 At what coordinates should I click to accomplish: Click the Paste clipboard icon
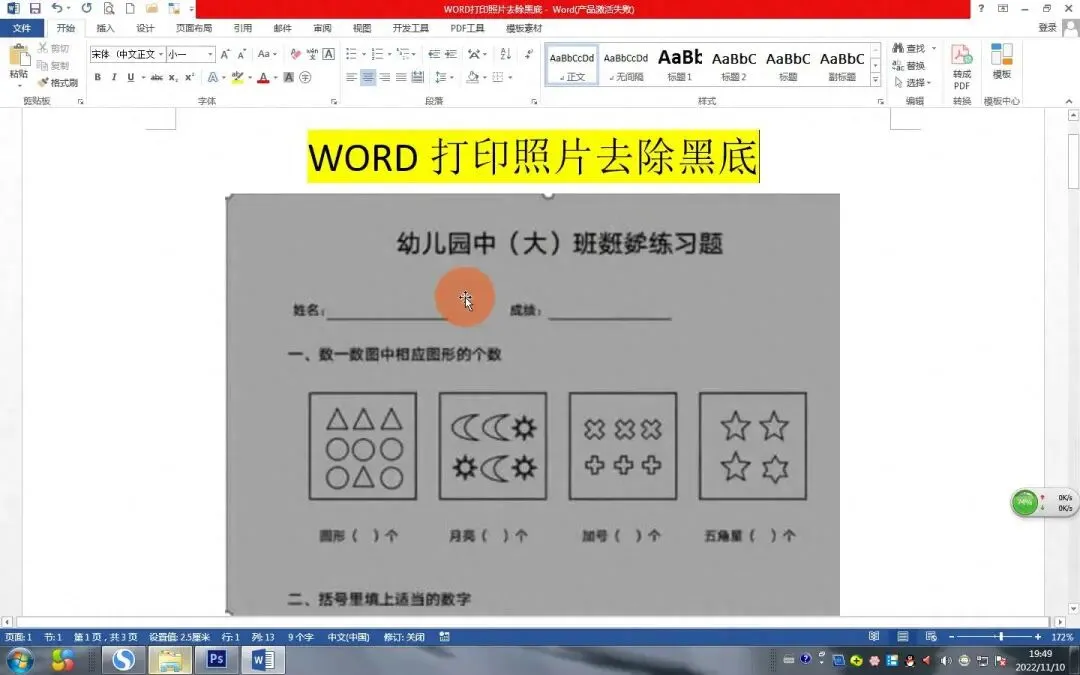click(19, 56)
